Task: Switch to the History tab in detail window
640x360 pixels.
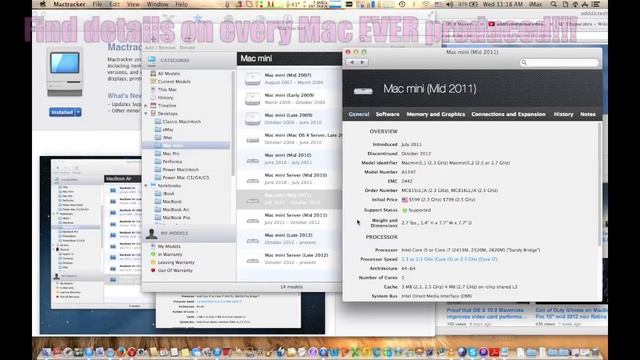Action: [563, 114]
